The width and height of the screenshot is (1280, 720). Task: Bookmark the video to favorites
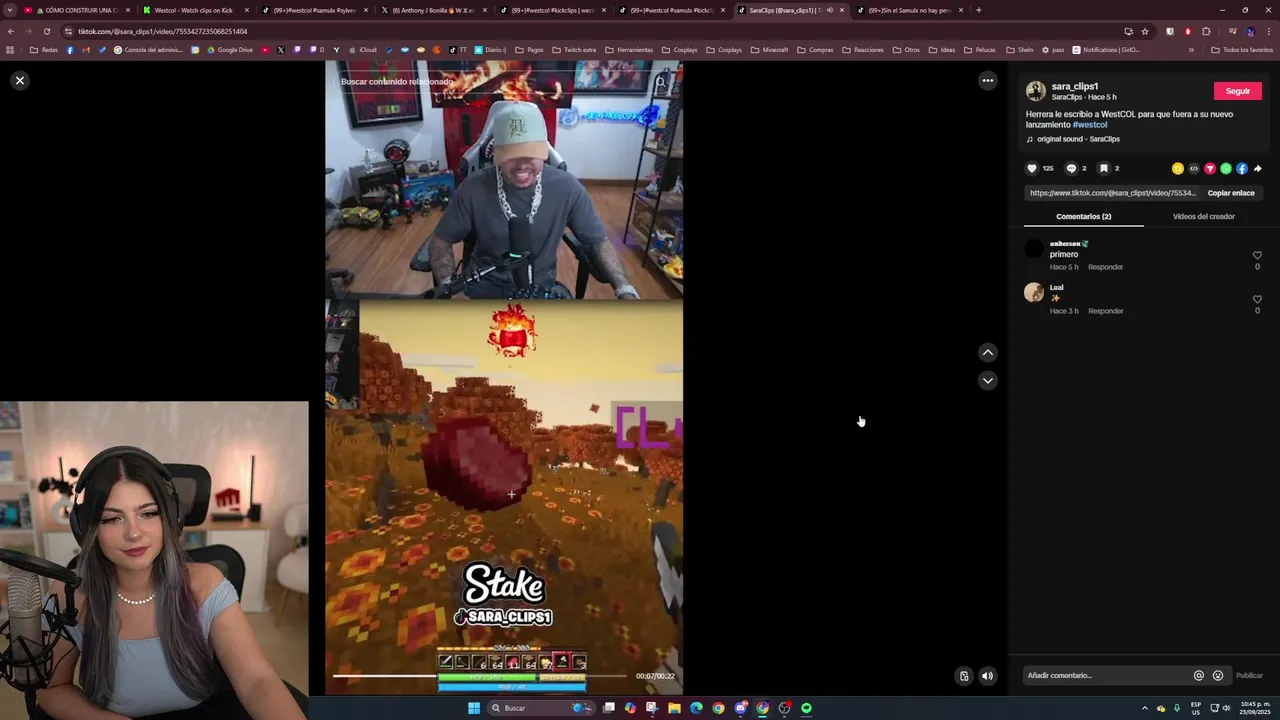[x=1104, y=168]
